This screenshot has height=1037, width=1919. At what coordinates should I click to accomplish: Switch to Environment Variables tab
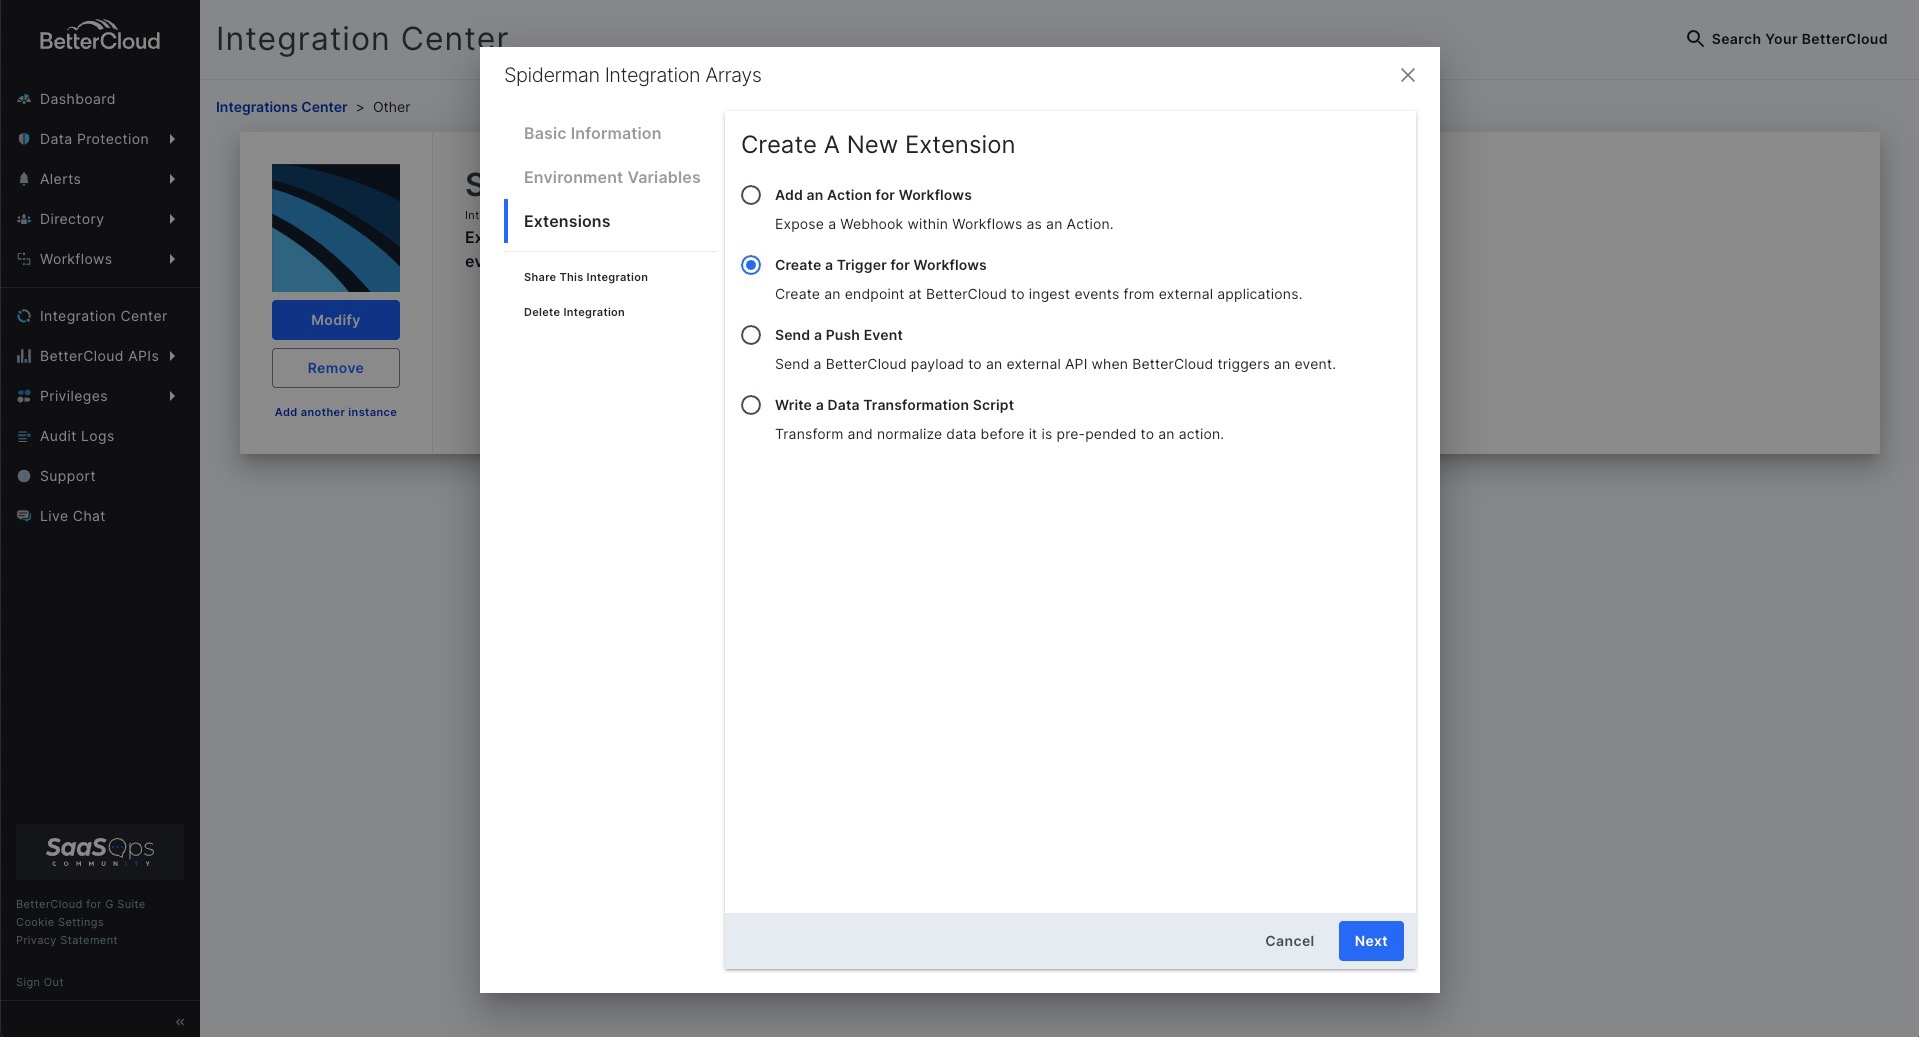pyautogui.click(x=612, y=177)
